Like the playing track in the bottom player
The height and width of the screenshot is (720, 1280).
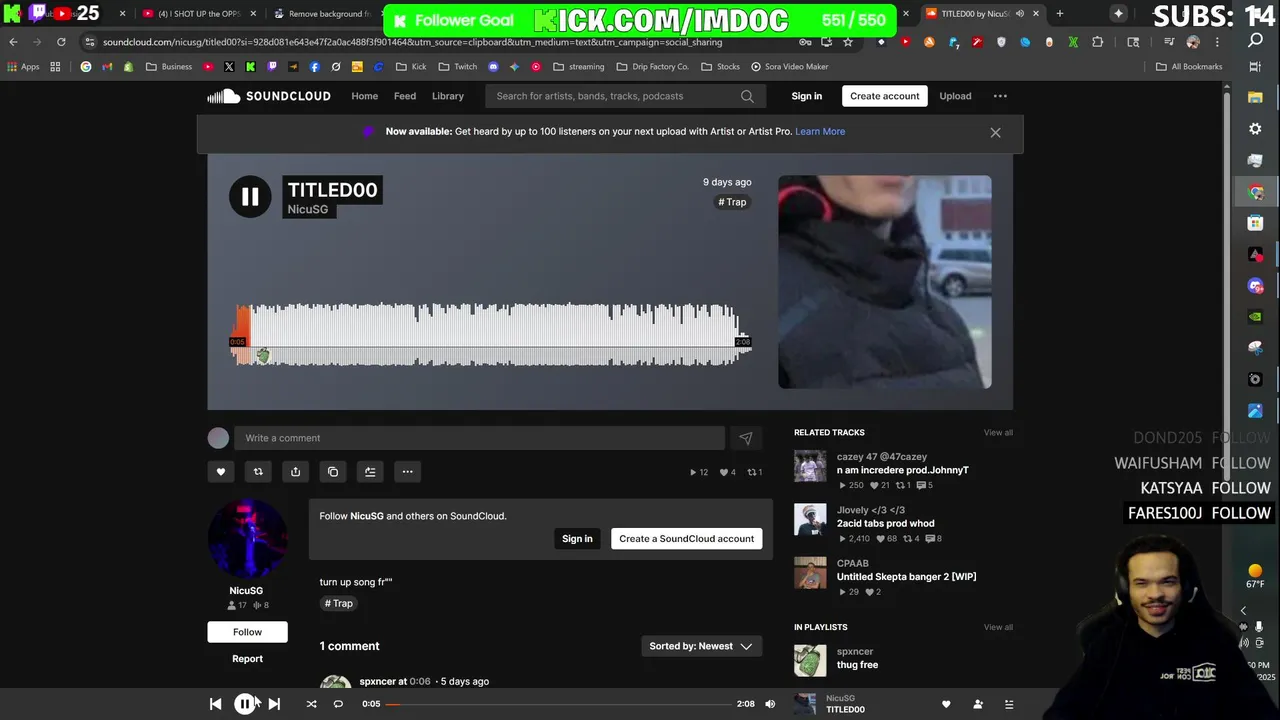tap(946, 704)
